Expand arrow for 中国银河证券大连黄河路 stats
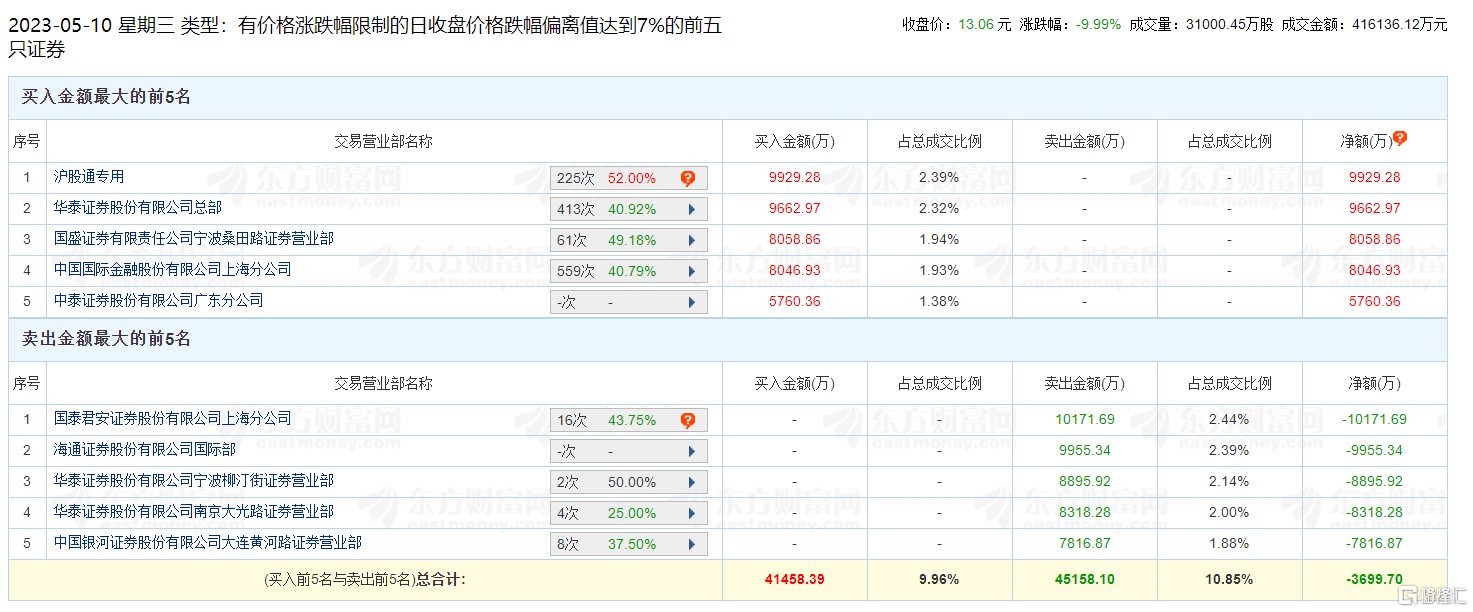Screen dimensions: 1473x612 691,545
